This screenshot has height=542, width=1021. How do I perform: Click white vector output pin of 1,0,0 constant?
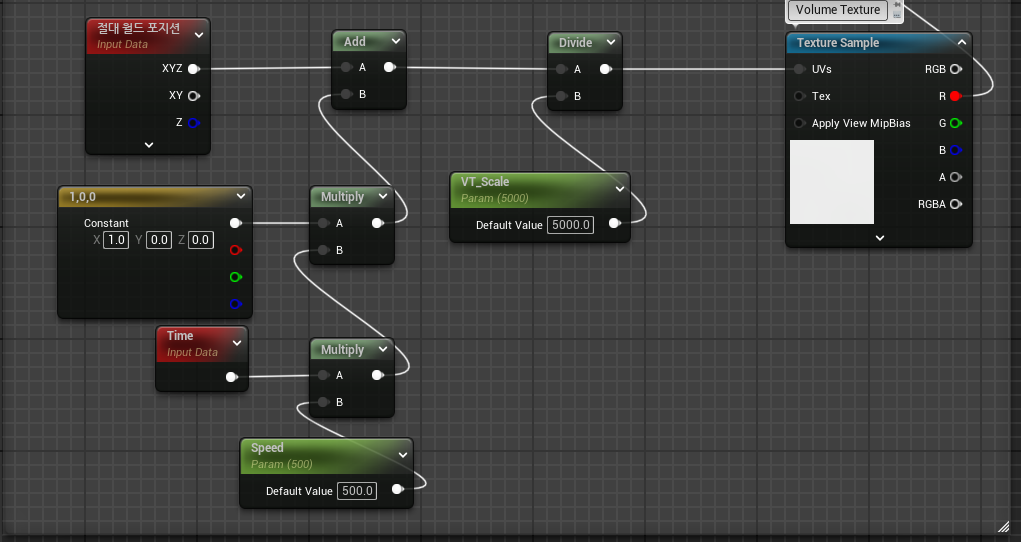236,223
